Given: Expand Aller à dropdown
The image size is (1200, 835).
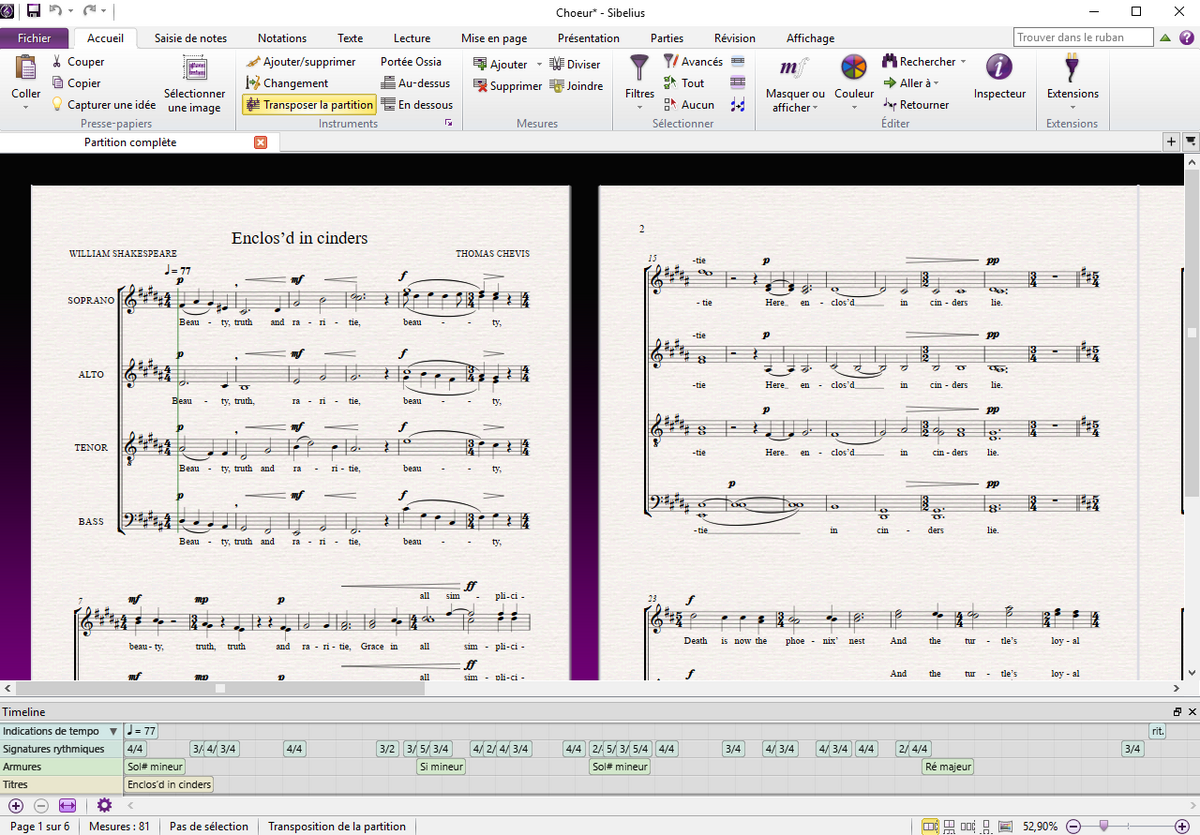Looking at the screenshot, I should 936,83.
